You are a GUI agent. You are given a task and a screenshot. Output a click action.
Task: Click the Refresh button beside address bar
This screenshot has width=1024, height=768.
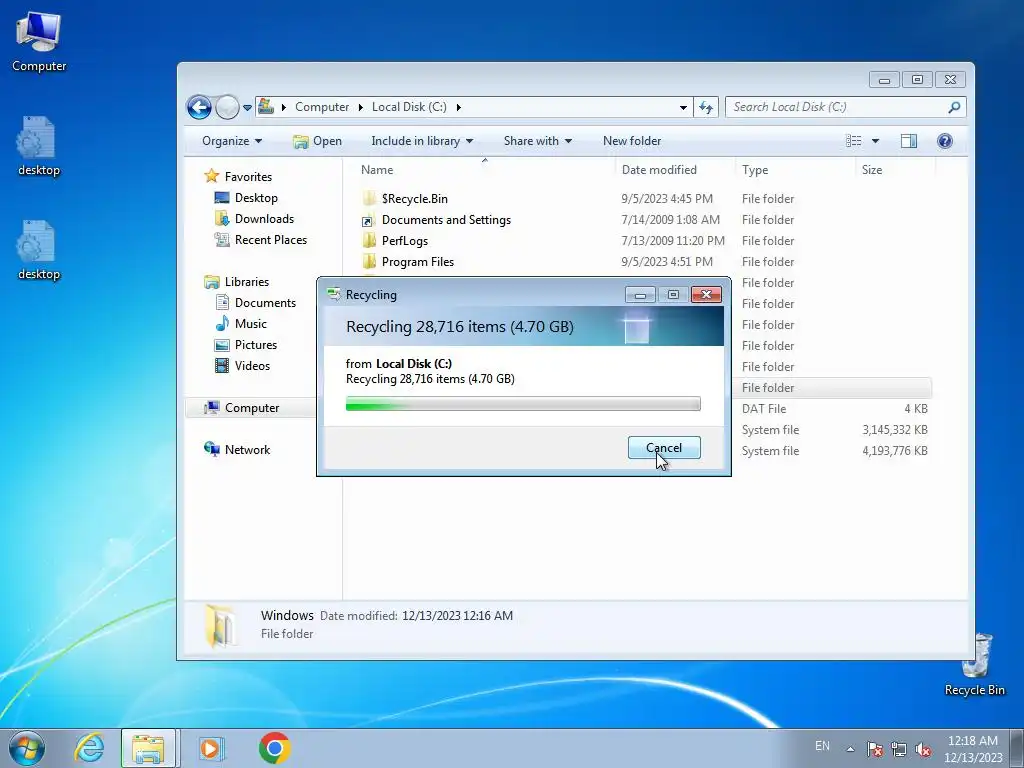point(706,107)
